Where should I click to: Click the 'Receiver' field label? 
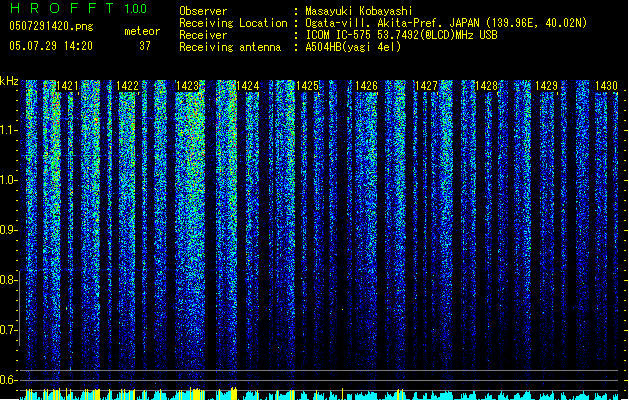(x=203, y=35)
